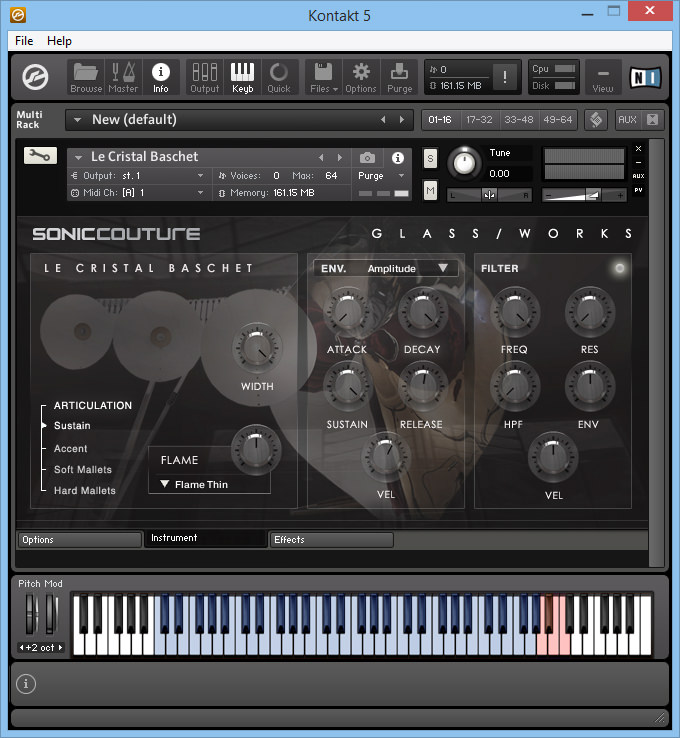Click the info icon in the bottom status area
Image resolution: width=680 pixels, height=738 pixels.
[x=26, y=683]
